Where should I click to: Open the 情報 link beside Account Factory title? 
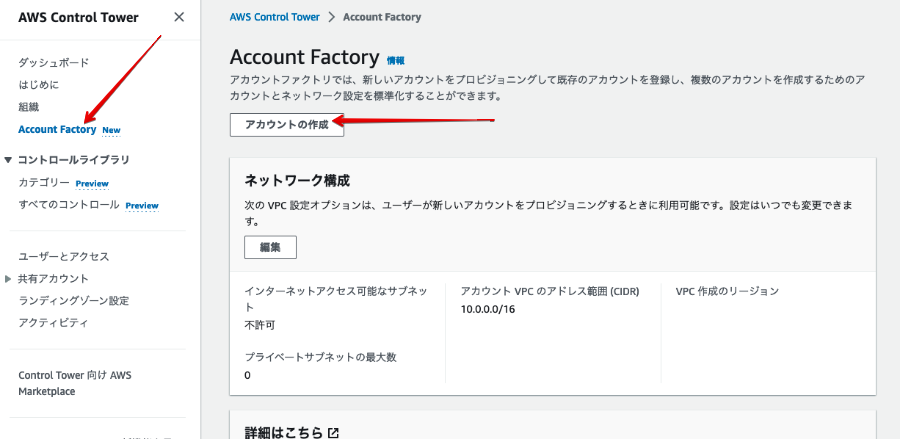[x=395, y=60]
